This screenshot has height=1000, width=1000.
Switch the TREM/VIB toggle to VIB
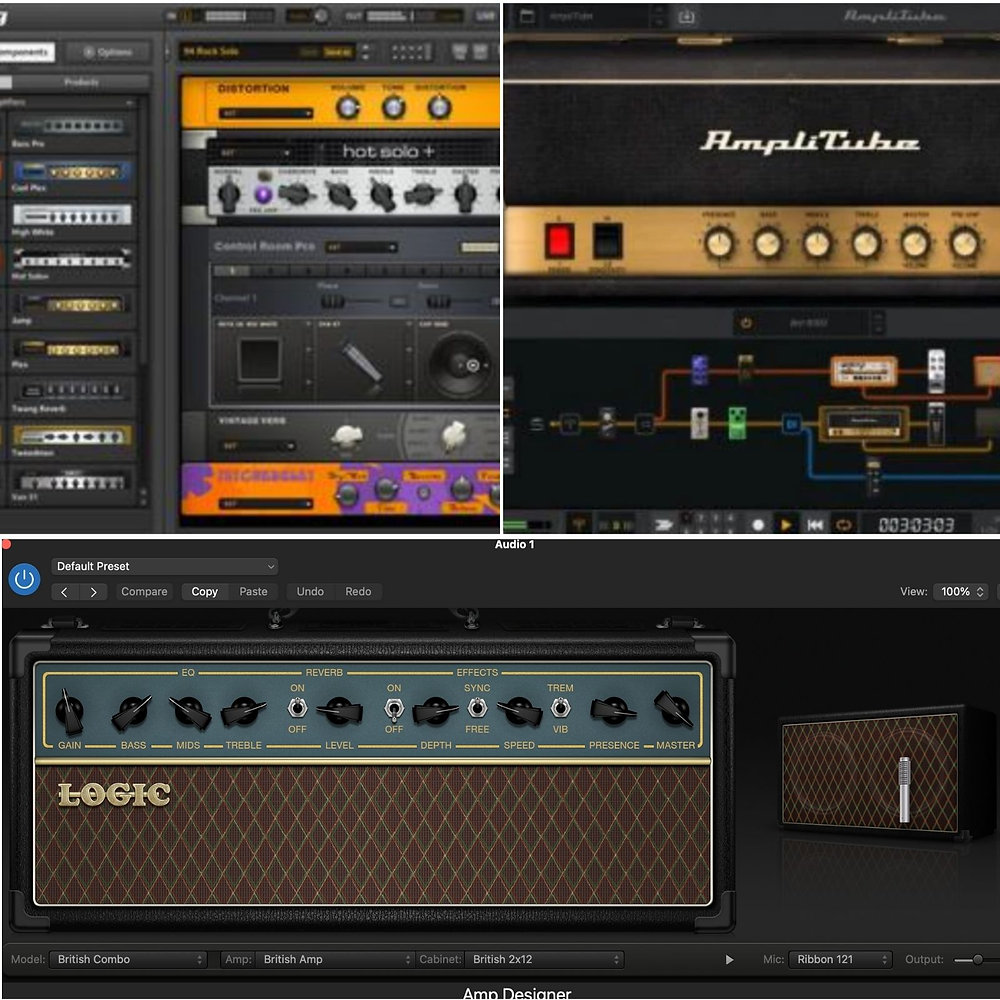559,713
